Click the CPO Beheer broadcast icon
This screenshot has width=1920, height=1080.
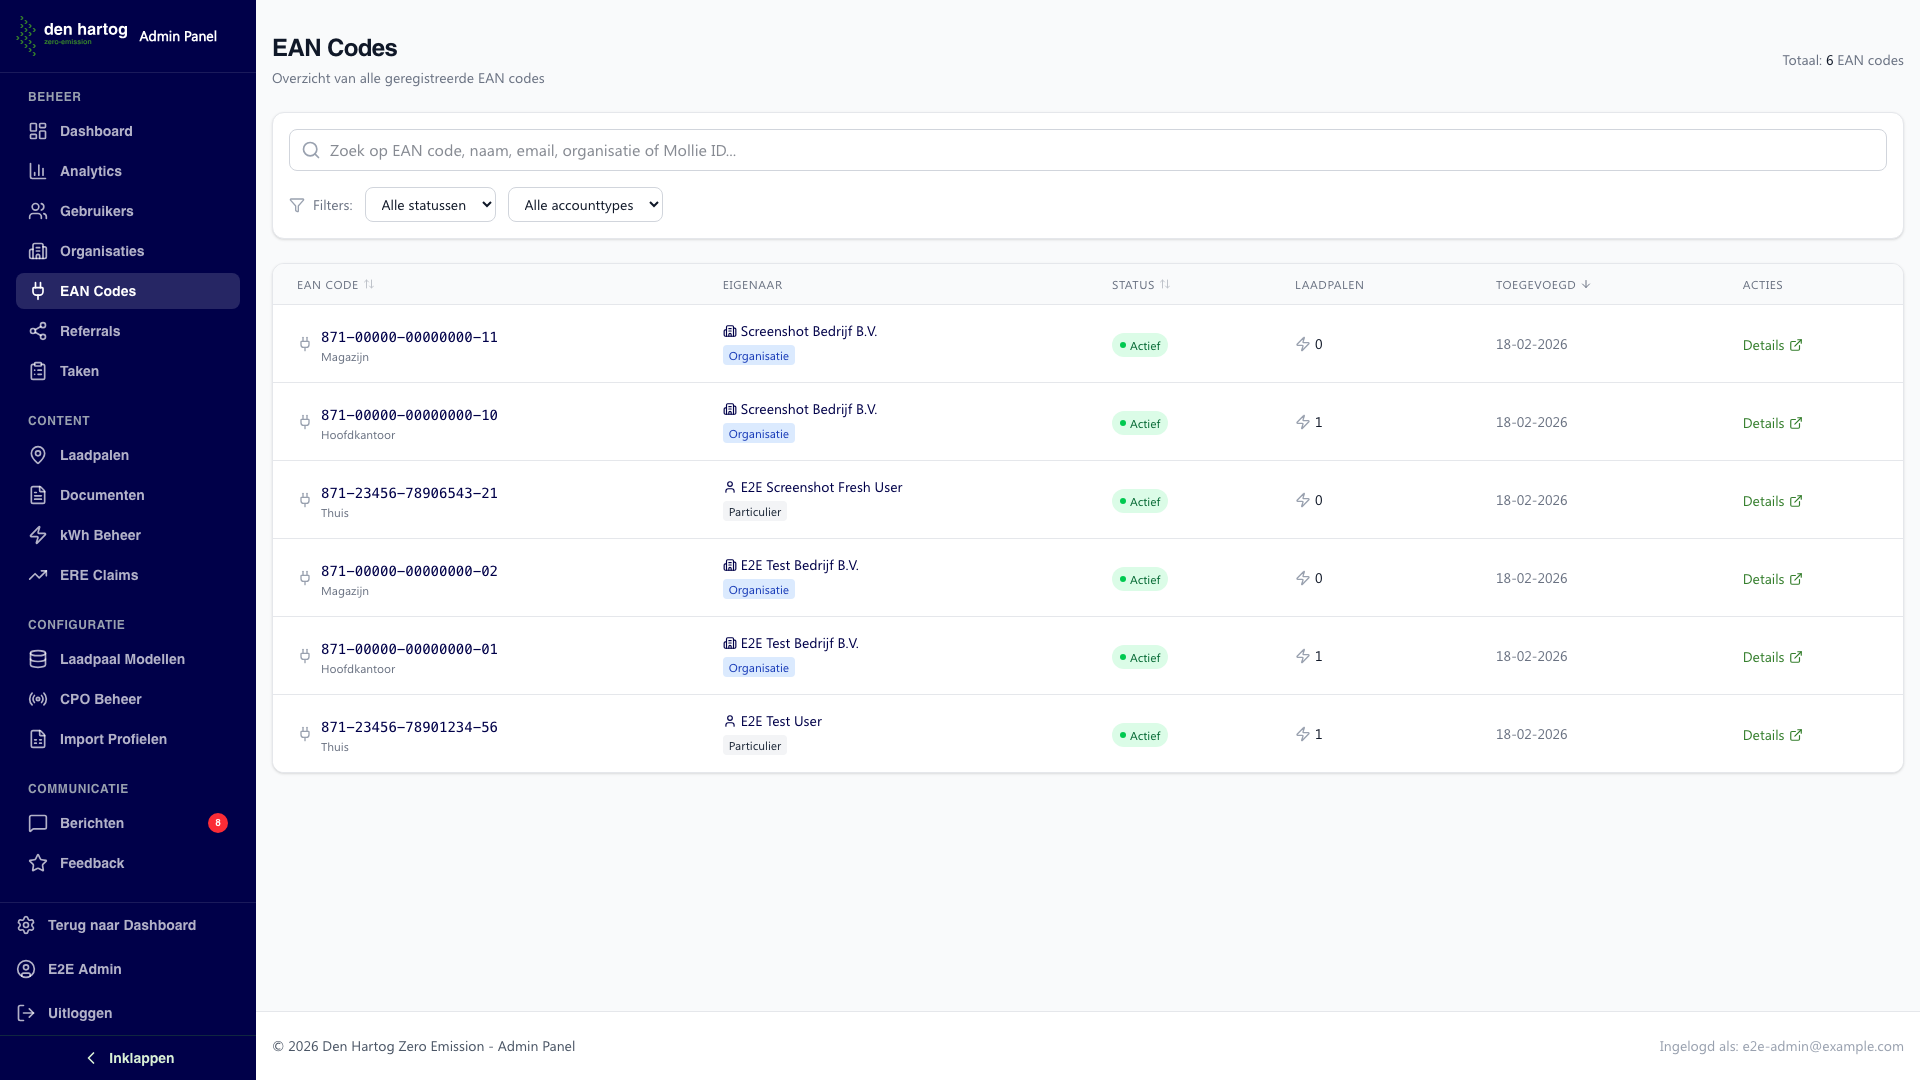(38, 699)
